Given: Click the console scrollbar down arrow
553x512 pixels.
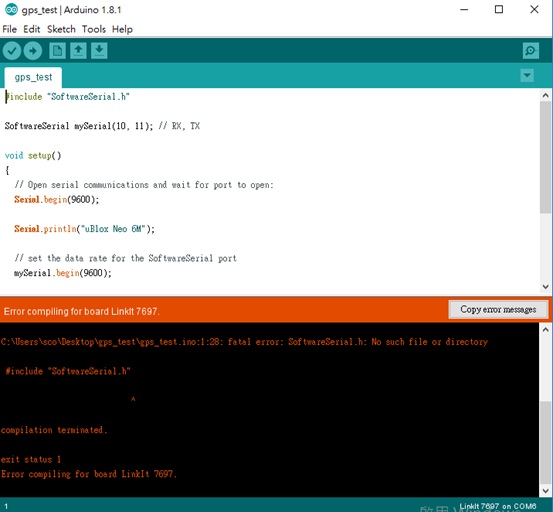Looking at the screenshot, I should point(546,490).
